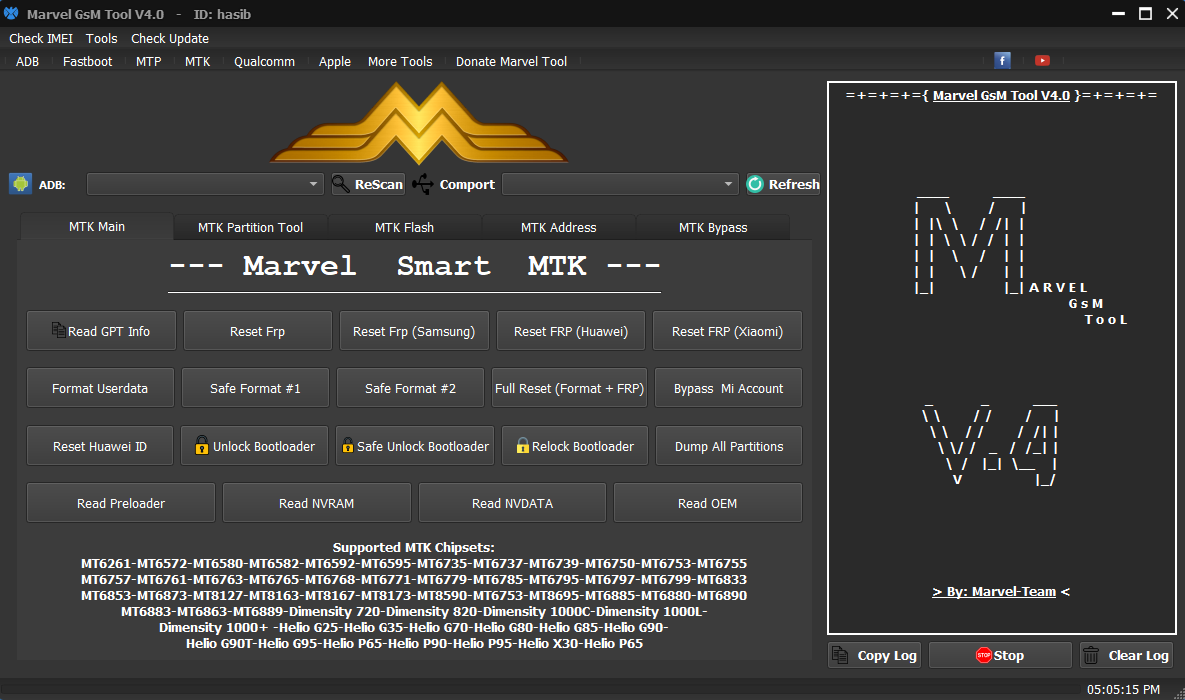Click Reset FRP (Xiaomi) button
The image size is (1185, 700).
(727, 331)
